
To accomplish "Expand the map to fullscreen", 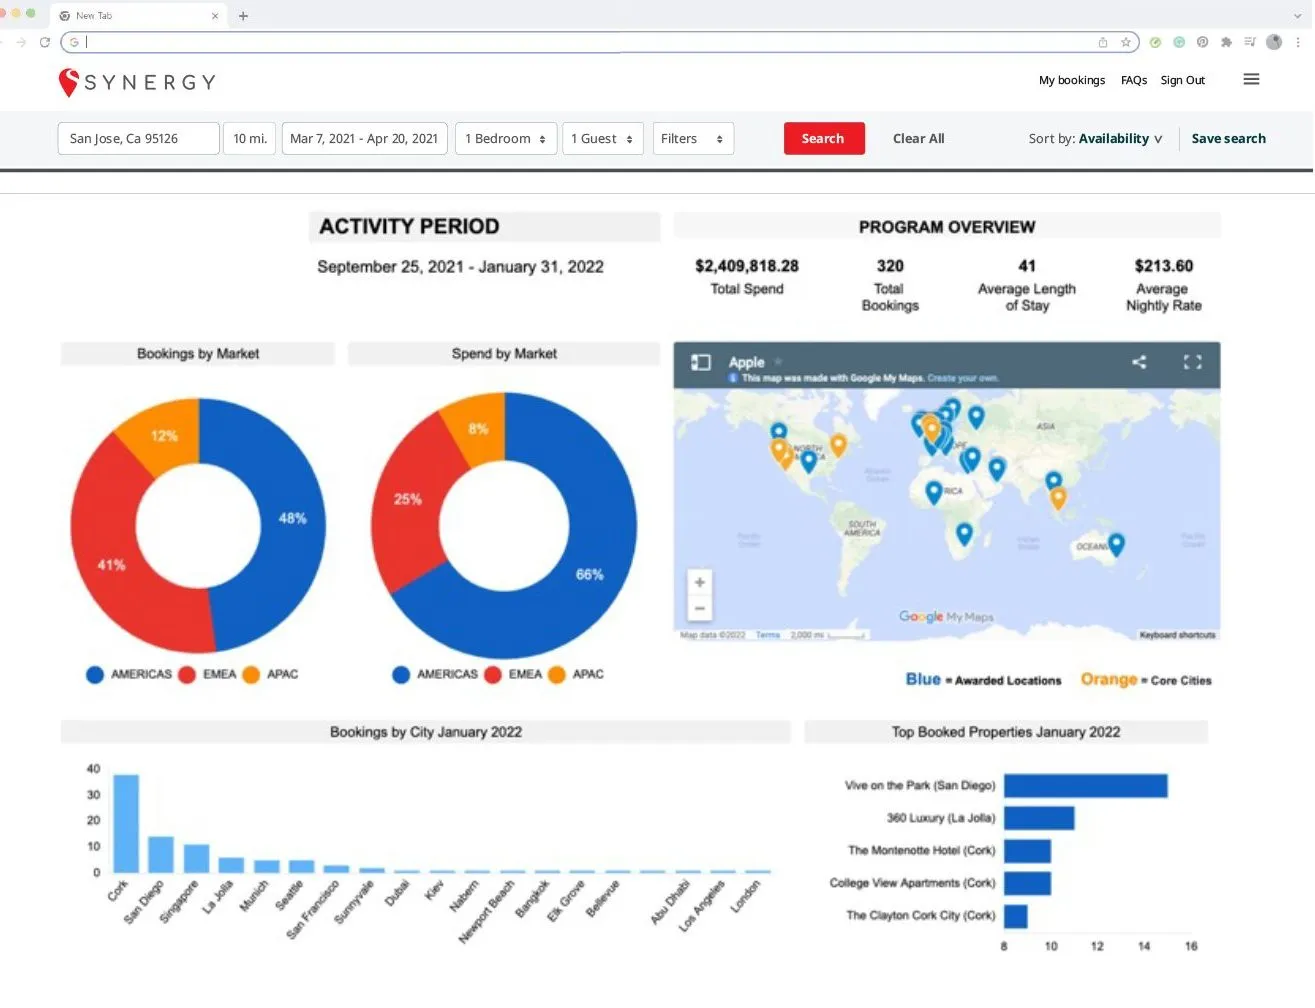I will (x=1192, y=364).
